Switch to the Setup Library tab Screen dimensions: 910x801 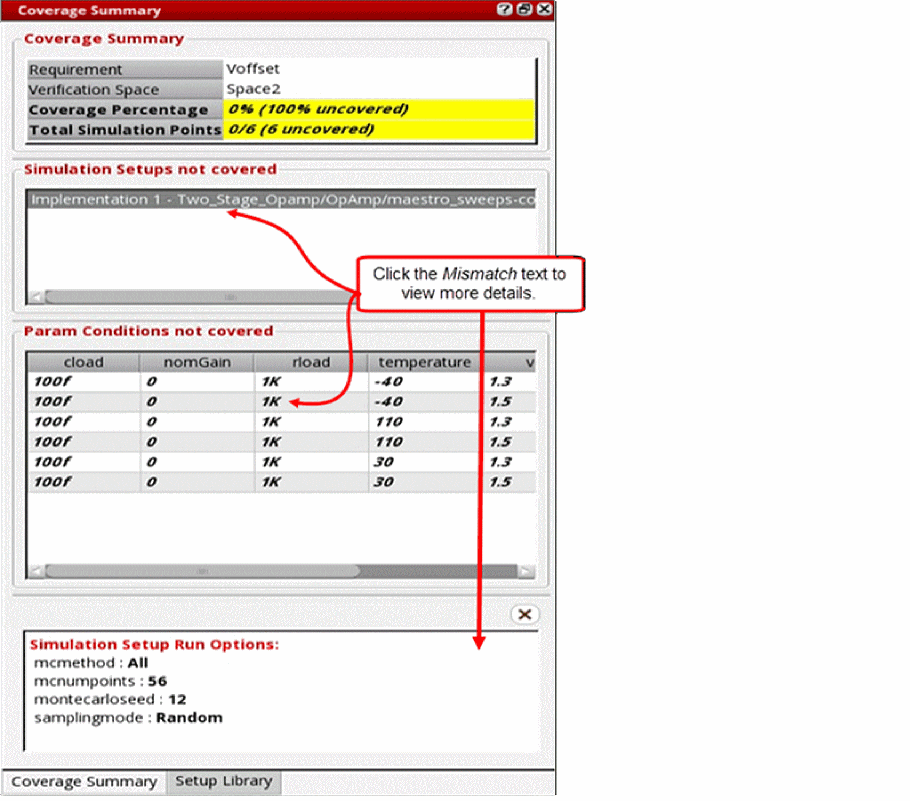pos(223,781)
